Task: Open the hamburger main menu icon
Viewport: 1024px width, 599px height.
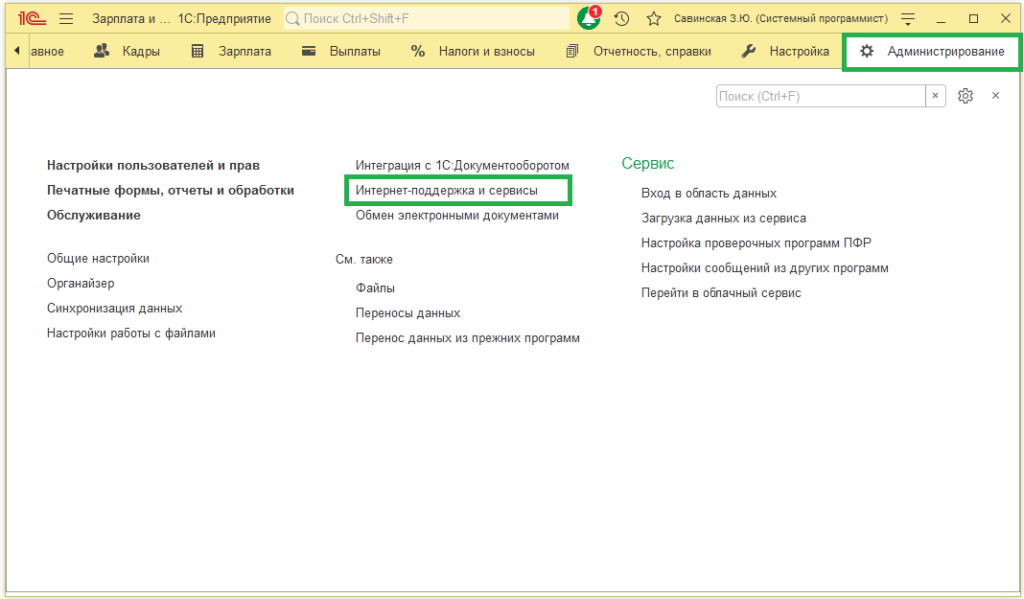Action: [66, 19]
